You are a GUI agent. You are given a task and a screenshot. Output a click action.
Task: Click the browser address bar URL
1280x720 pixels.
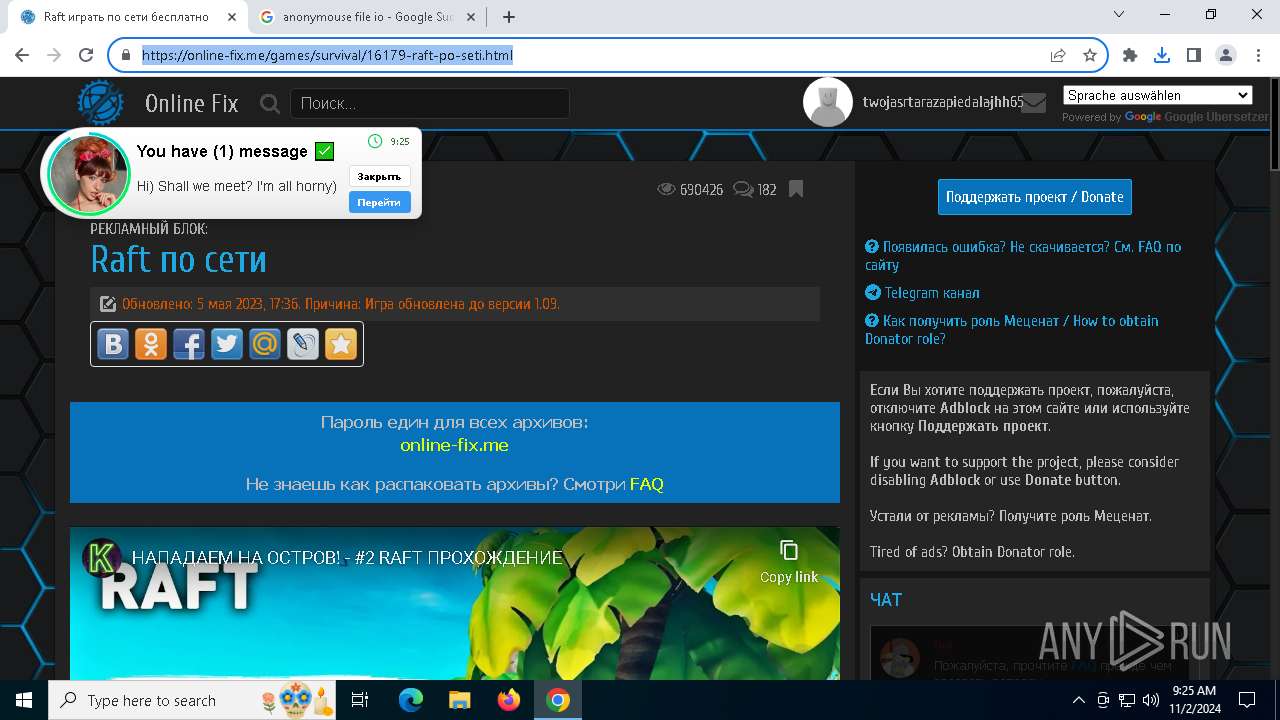(327, 55)
